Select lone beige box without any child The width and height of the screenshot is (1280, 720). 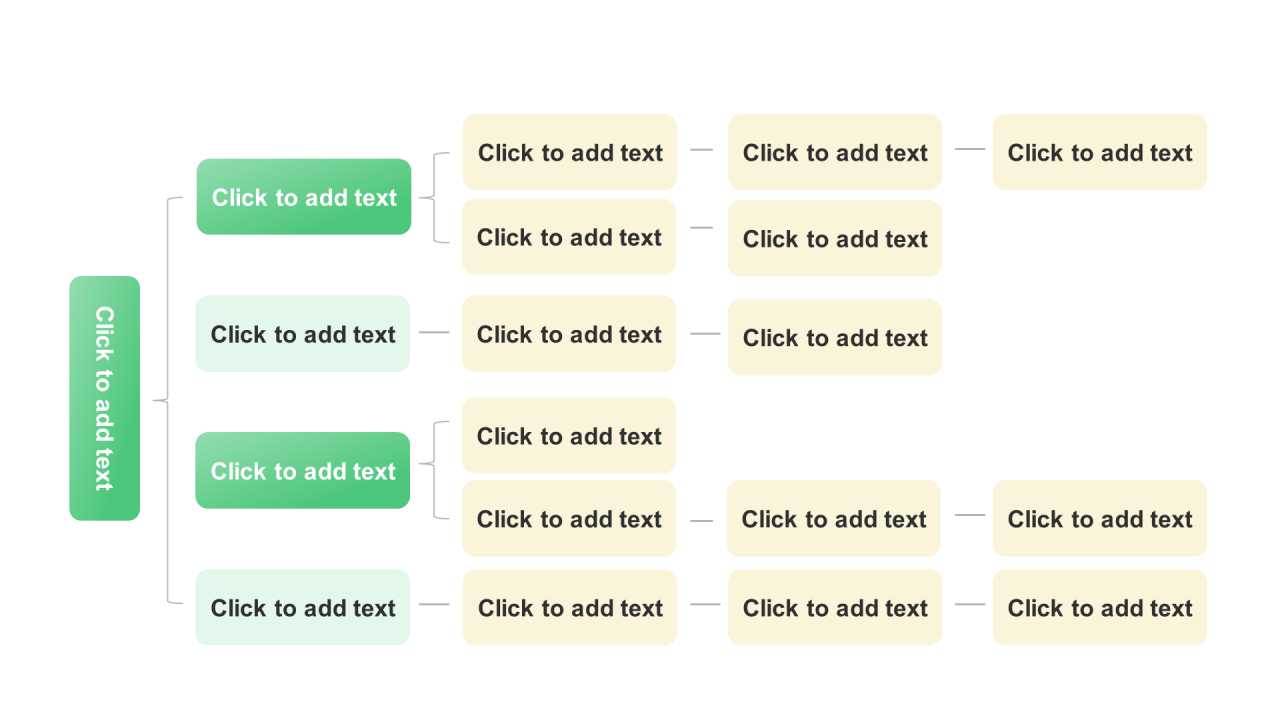pyautogui.click(x=569, y=436)
